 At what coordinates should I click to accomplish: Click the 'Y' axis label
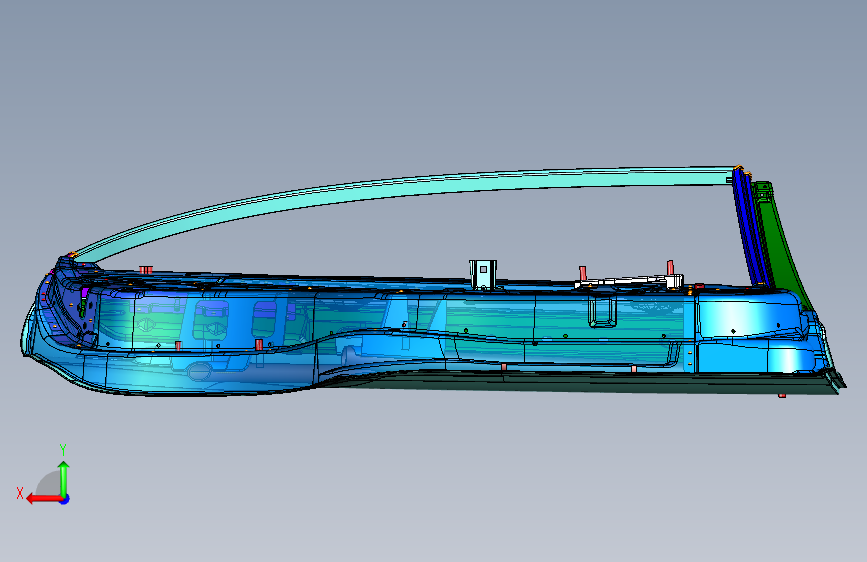point(63,449)
